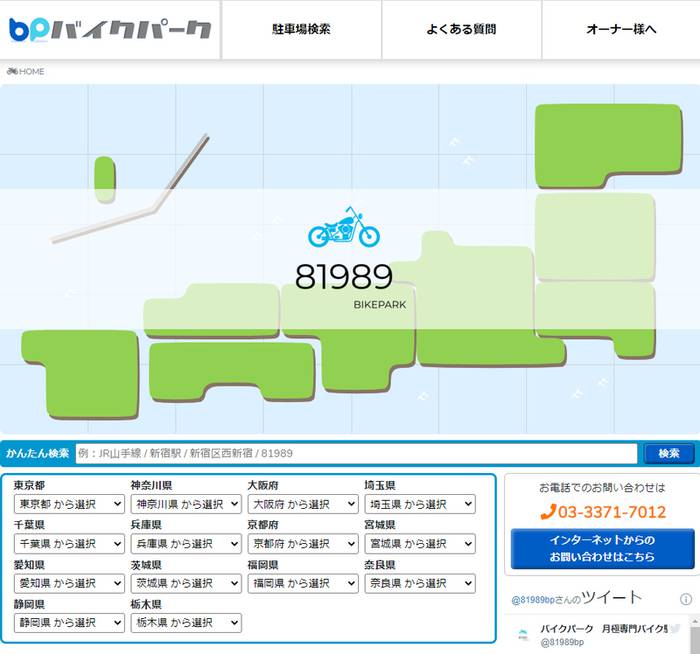Click the Okinawa island on the map
The height and width of the screenshot is (654, 700).
point(105,179)
